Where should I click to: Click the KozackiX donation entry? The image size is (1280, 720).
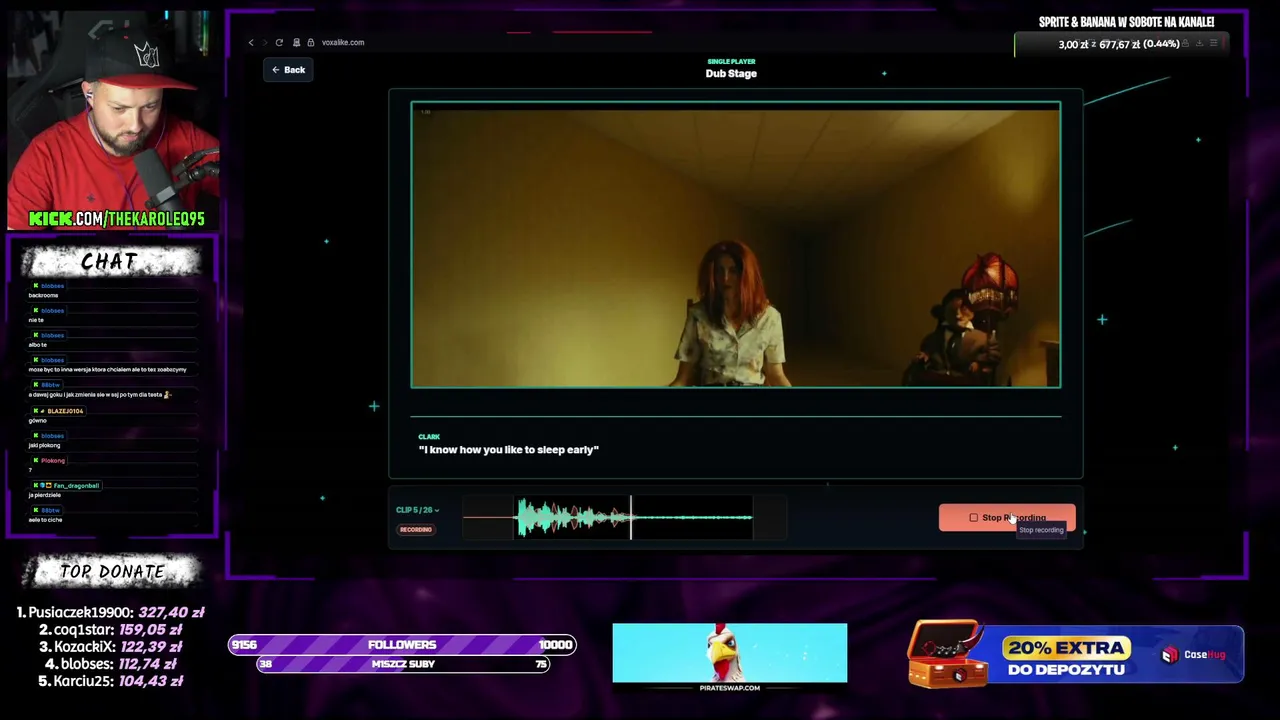coord(110,647)
